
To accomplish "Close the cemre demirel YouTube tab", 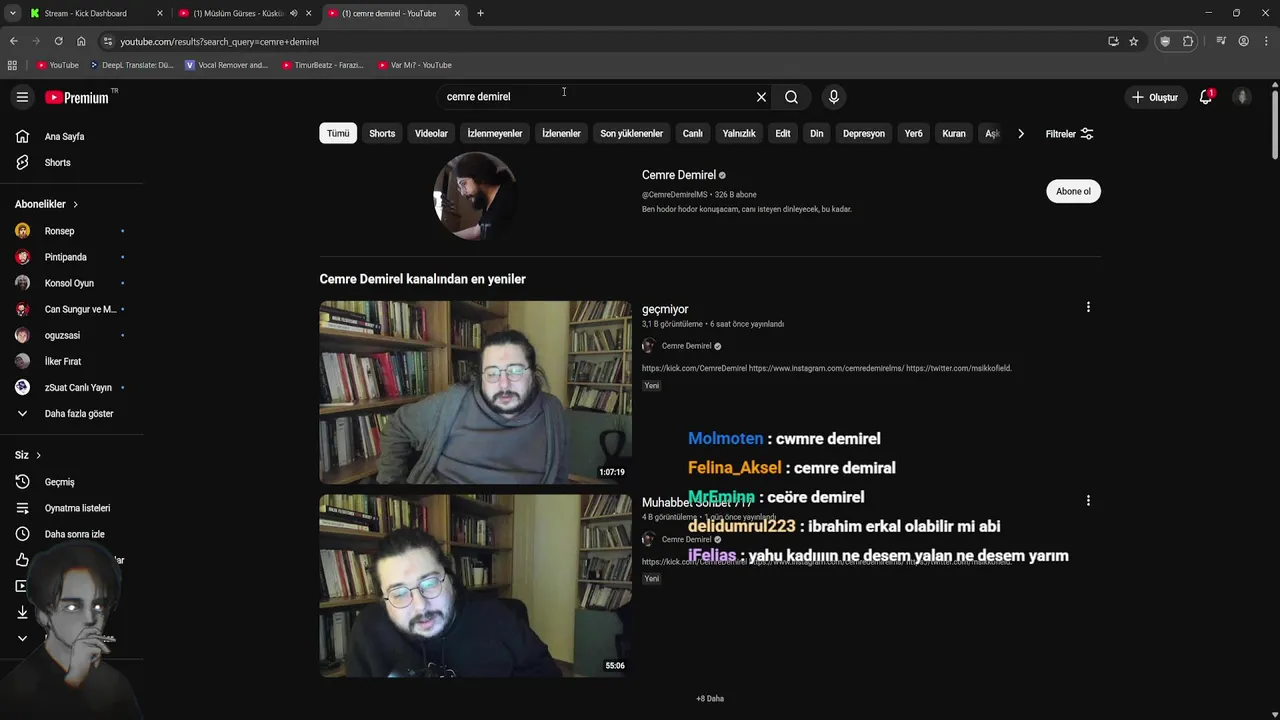I will [x=457, y=13].
